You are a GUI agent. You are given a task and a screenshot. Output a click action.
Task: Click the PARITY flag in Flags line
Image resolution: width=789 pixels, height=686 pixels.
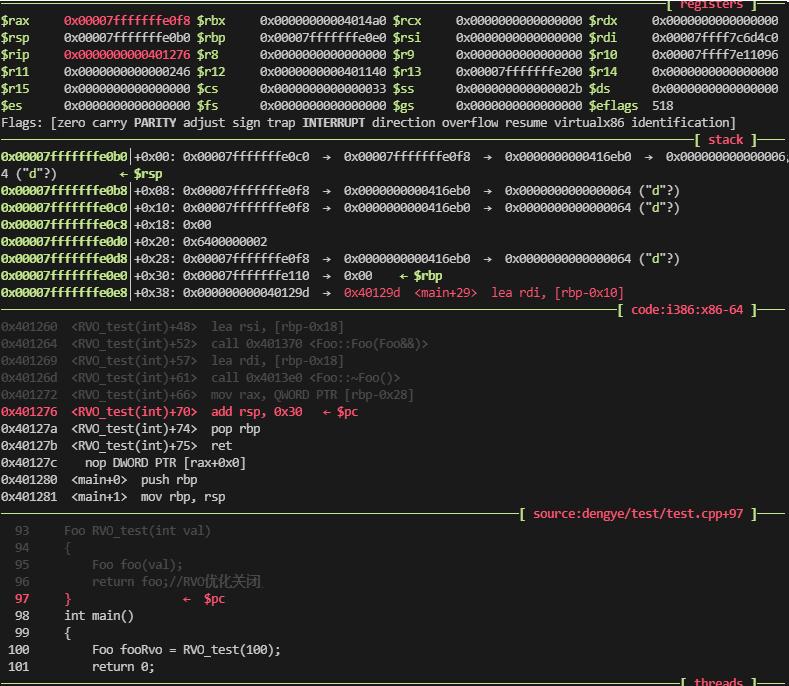pyautogui.click(x=155, y=123)
